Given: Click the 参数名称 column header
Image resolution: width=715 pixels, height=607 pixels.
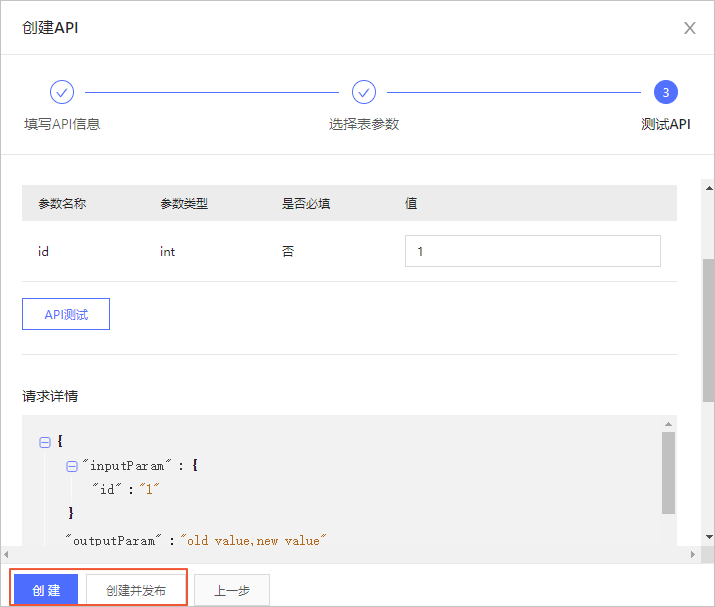Looking at the screenshot, I should pos(62,203).
